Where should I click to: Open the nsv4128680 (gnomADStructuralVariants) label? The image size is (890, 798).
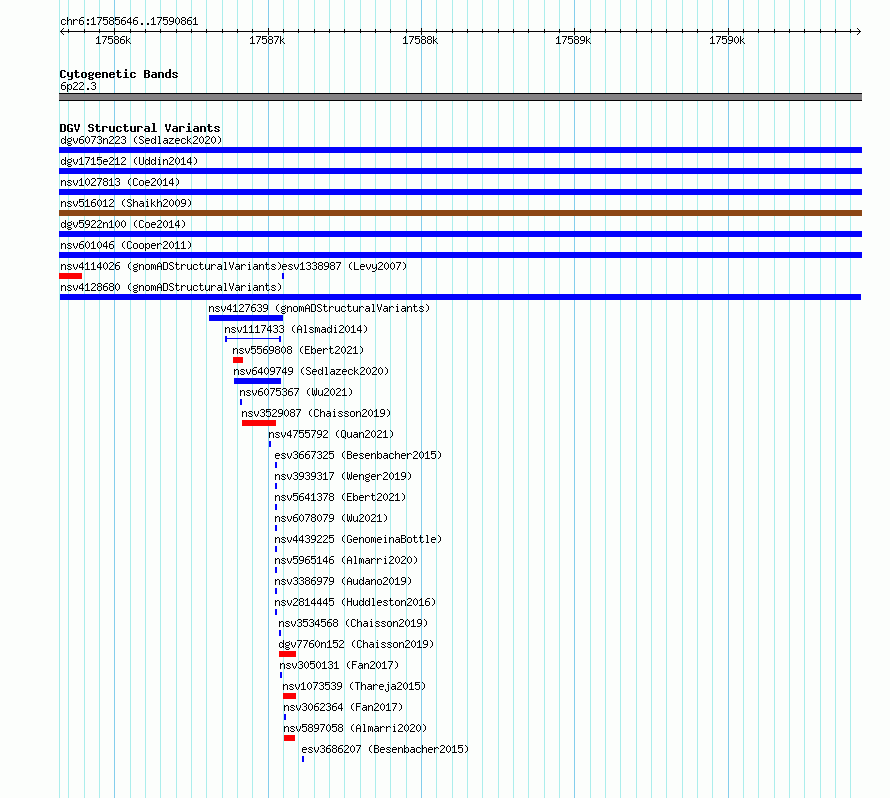click(x=171, y=287)
